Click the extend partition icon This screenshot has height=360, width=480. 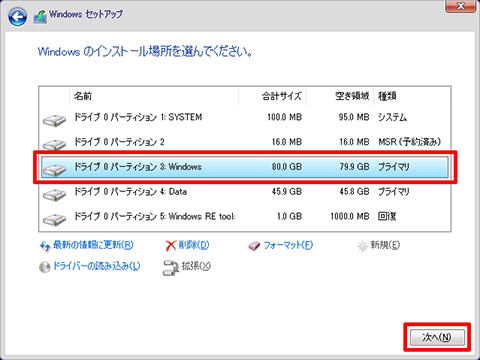(171, 268)
